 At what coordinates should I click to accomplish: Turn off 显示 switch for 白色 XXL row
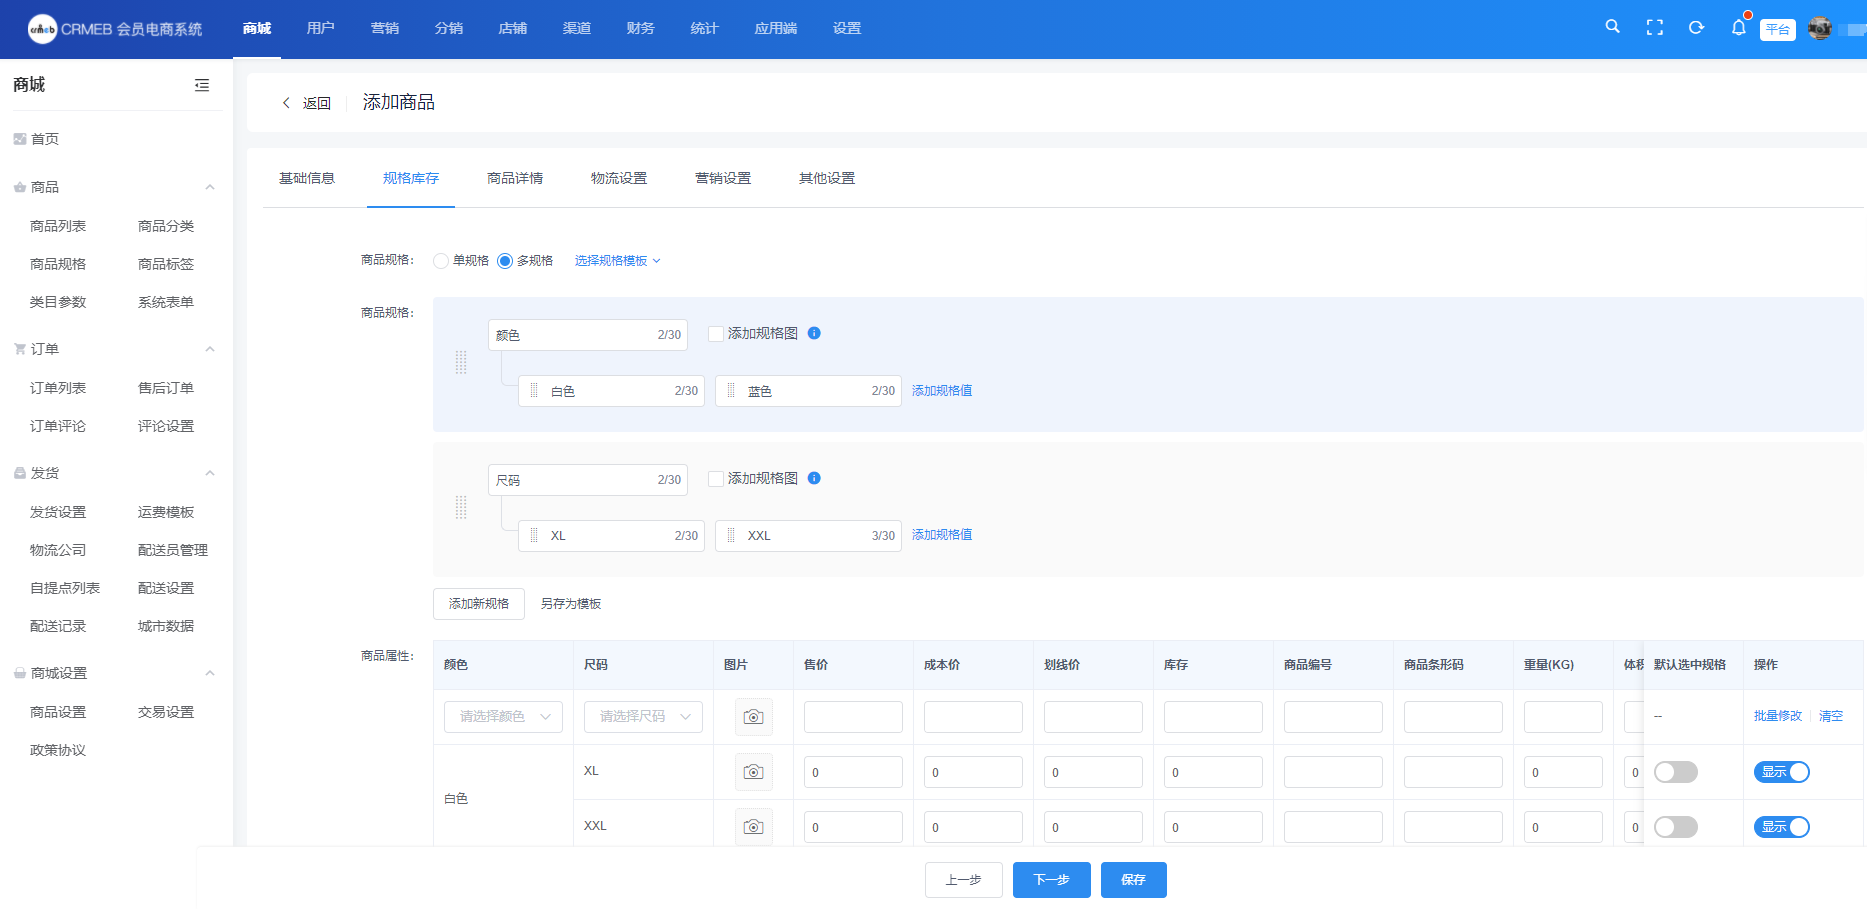click(x=1781, y=827)
